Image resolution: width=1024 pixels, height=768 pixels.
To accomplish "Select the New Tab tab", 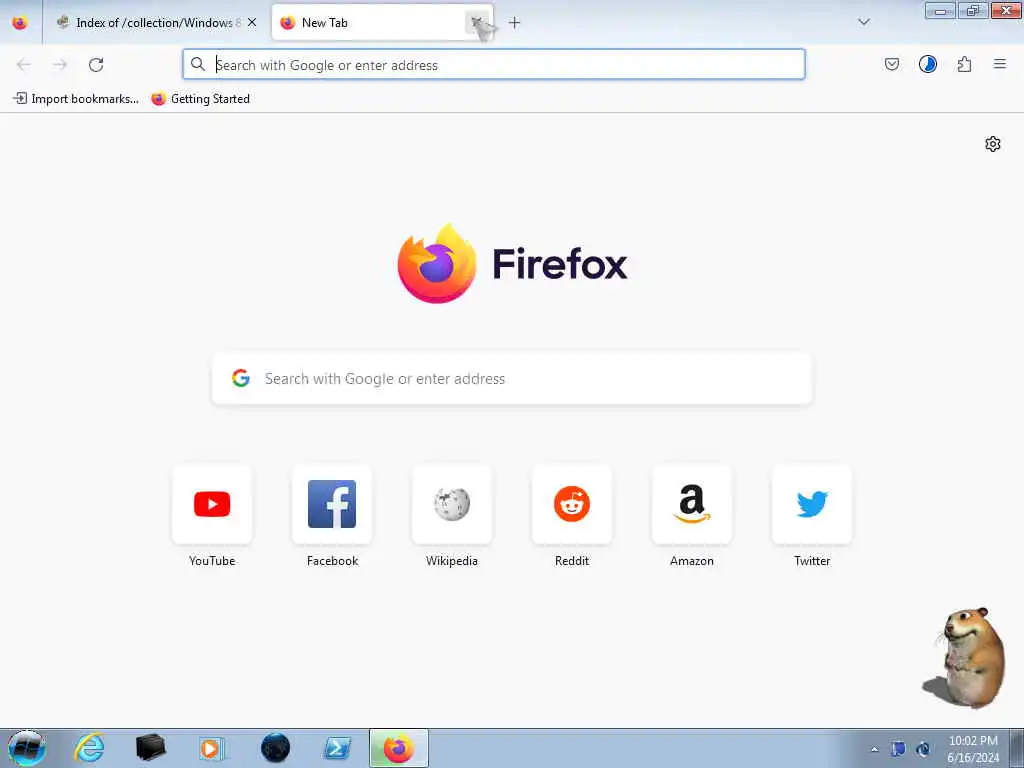I will pos(382,23).
